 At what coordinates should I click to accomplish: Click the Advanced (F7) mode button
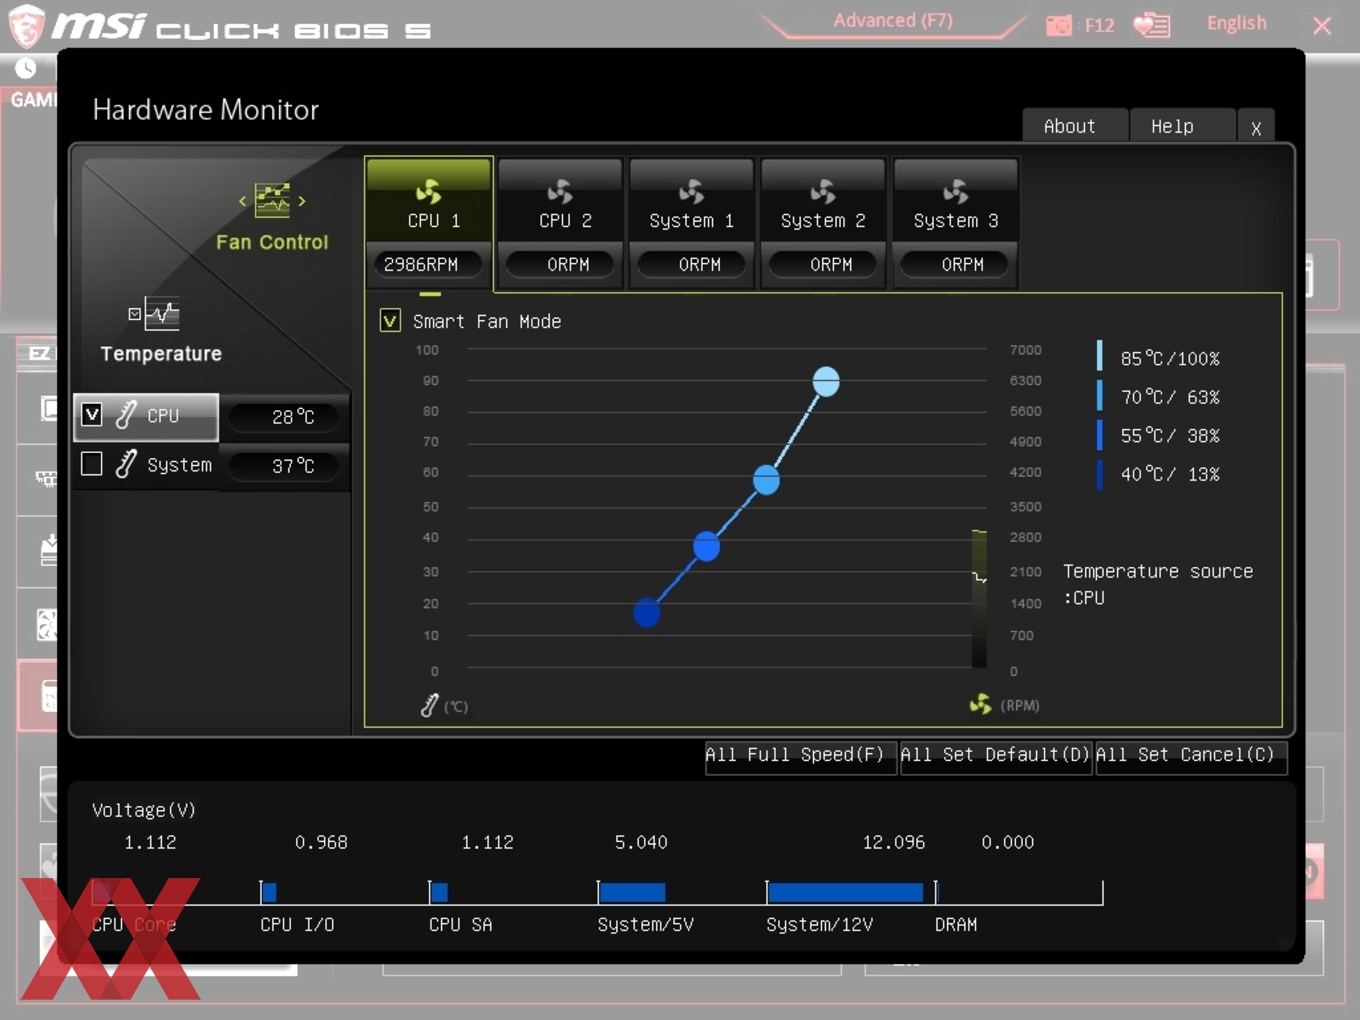[x=893, y=21]
